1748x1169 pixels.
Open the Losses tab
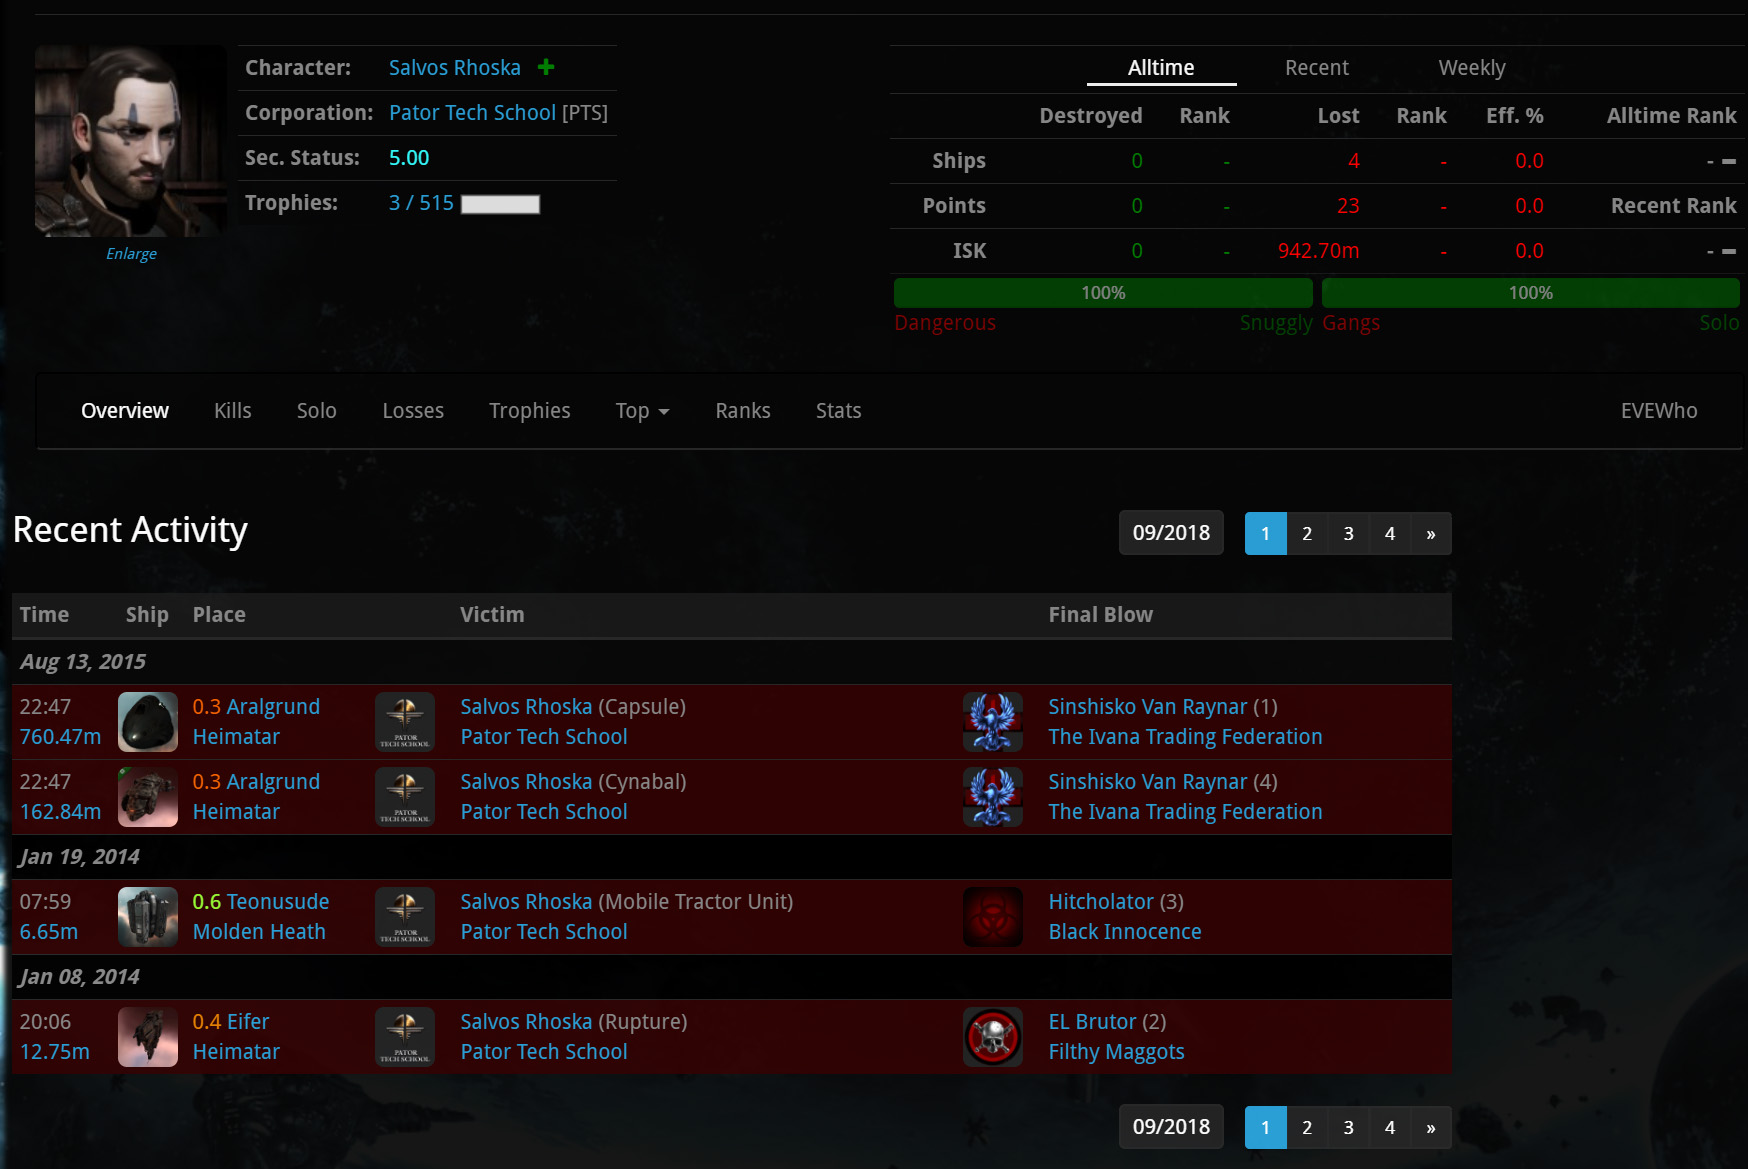point(413,411)
